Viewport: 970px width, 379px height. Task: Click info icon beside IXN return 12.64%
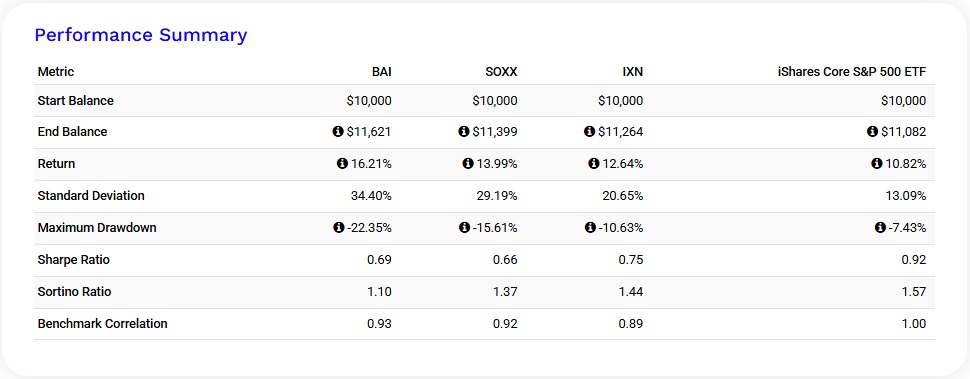click(593, 164)
